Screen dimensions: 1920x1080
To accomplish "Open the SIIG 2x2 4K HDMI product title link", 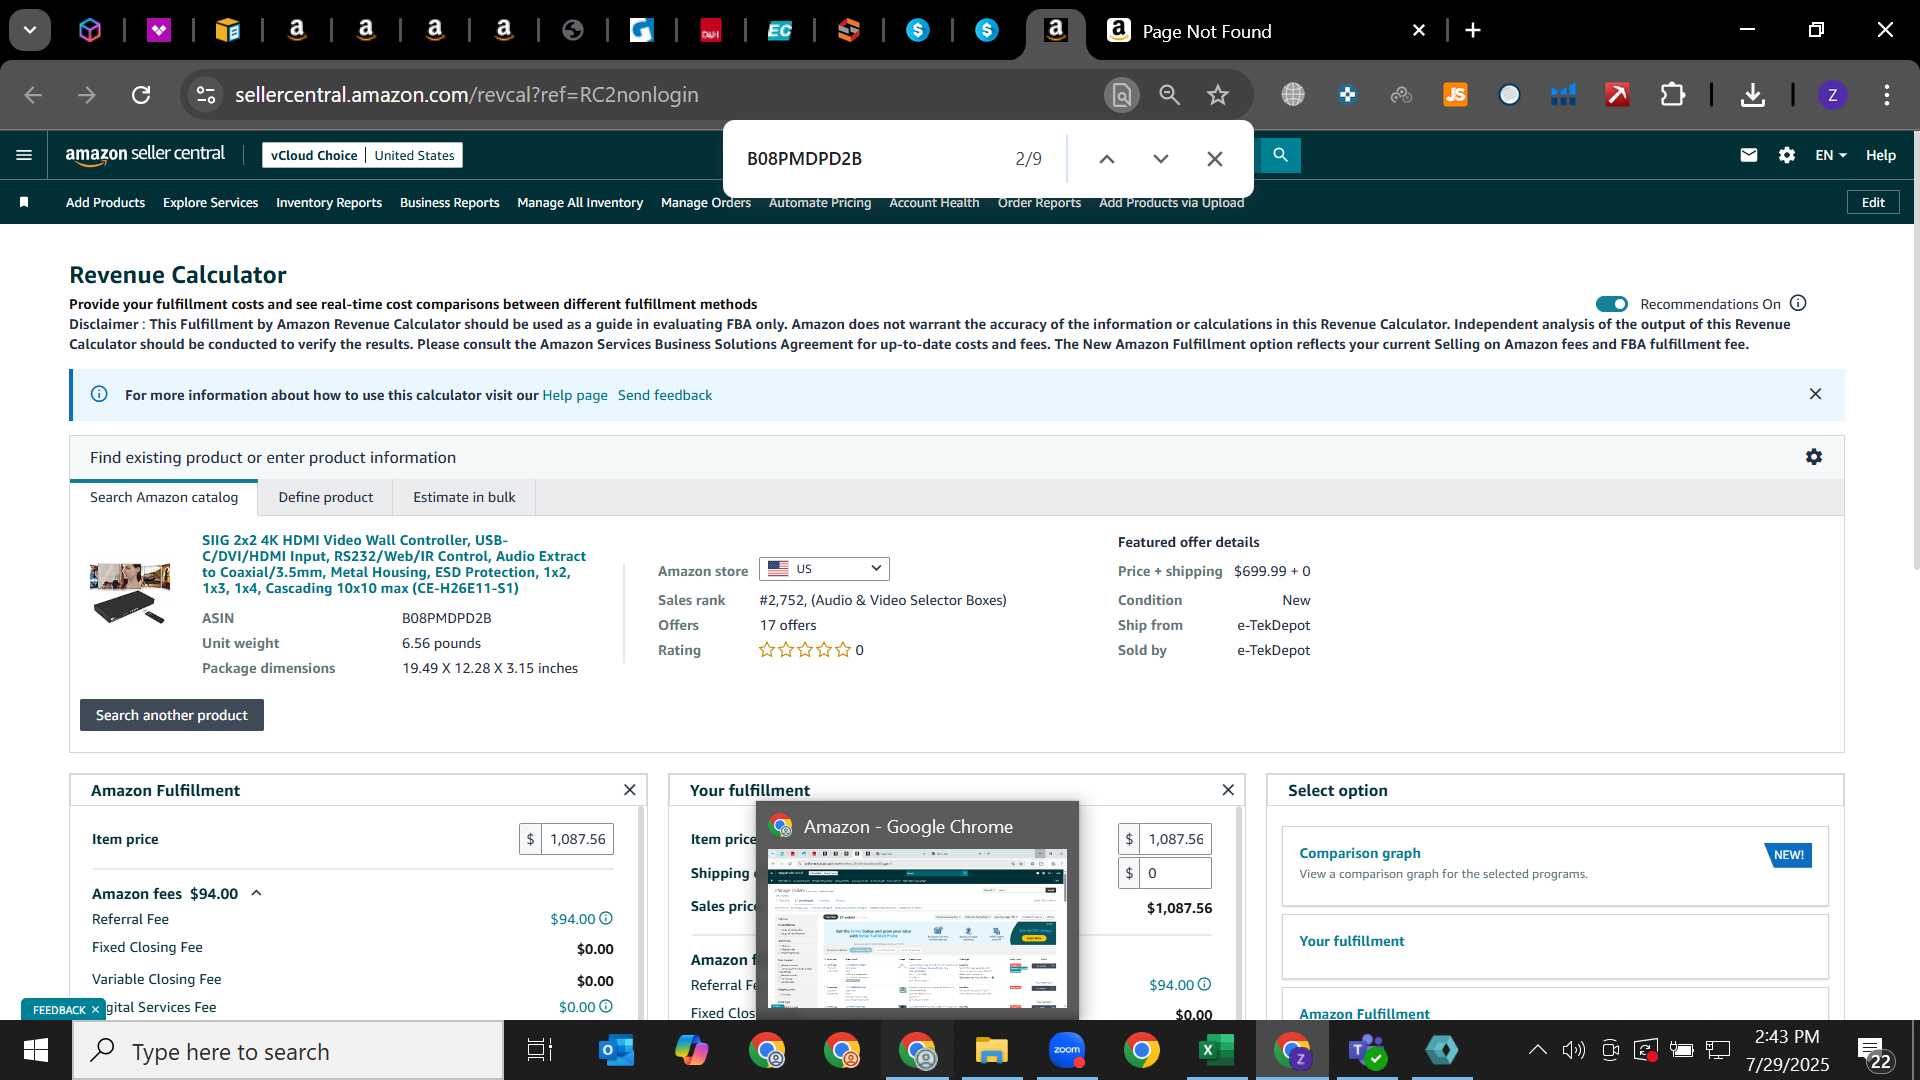I will 394,564.
